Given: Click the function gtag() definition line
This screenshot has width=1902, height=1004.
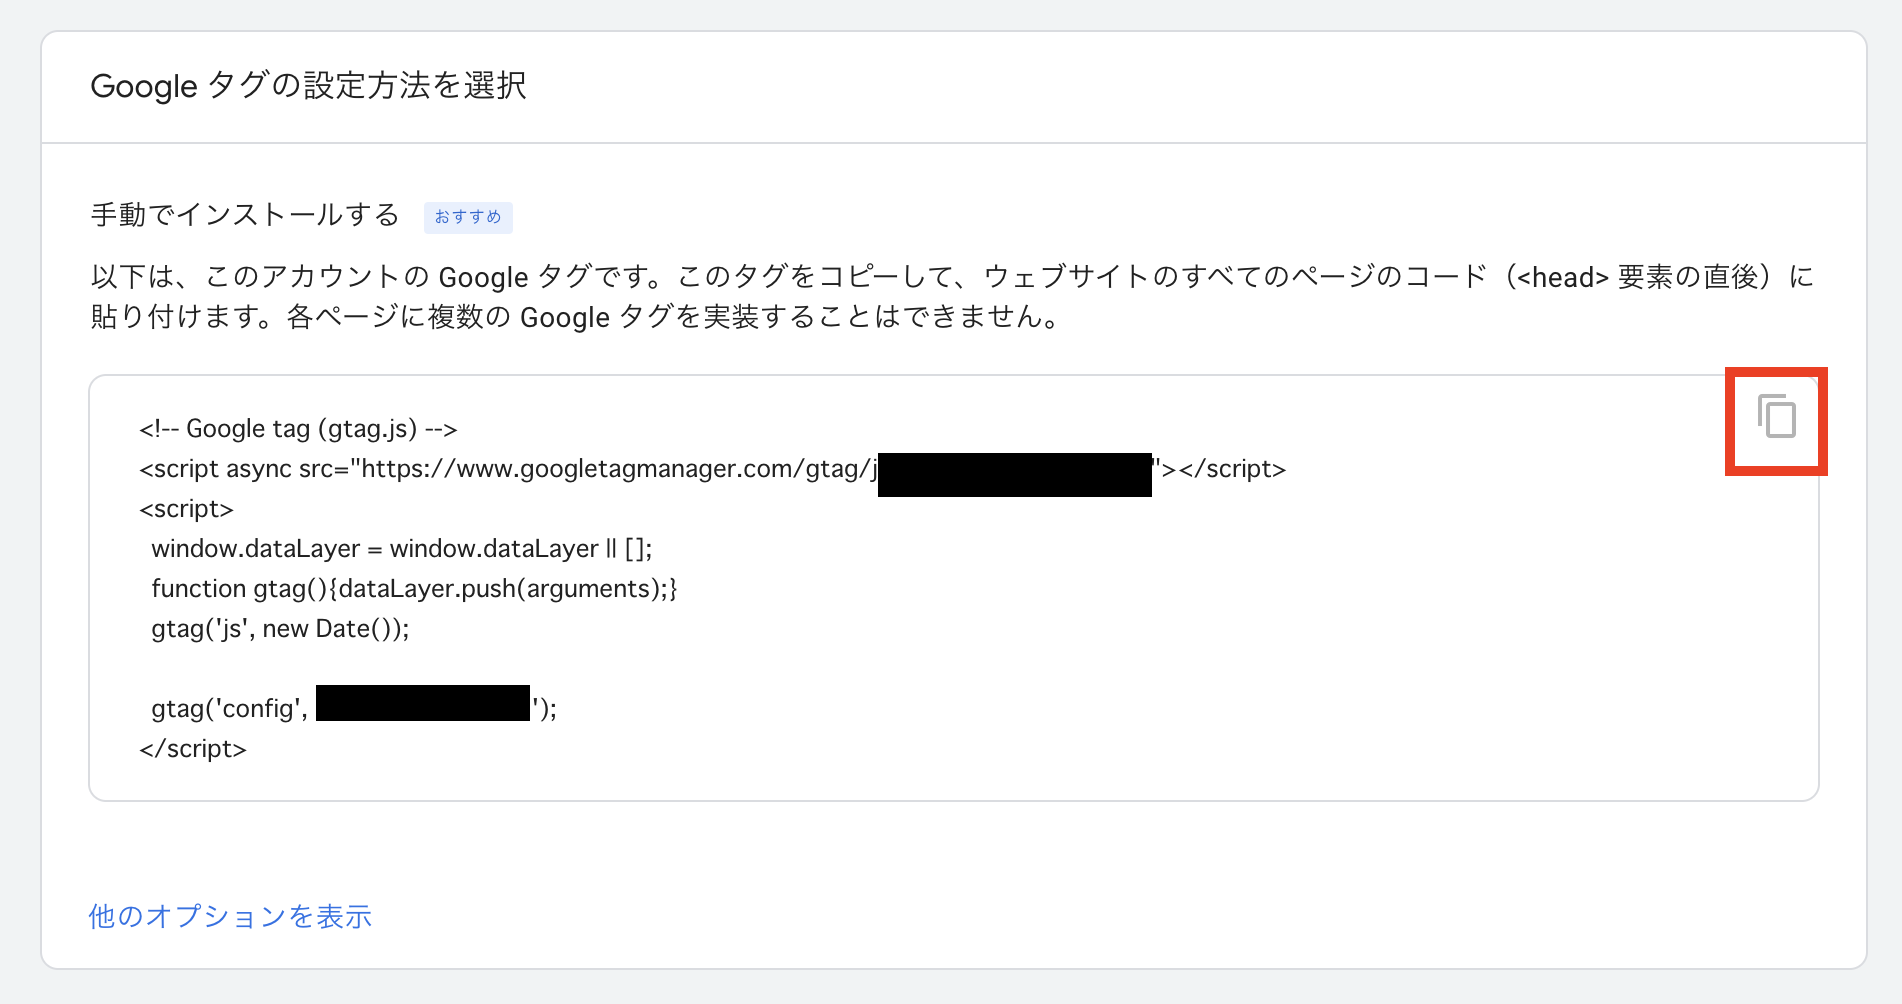Looking at the screenshot, I should coord(414,589).
